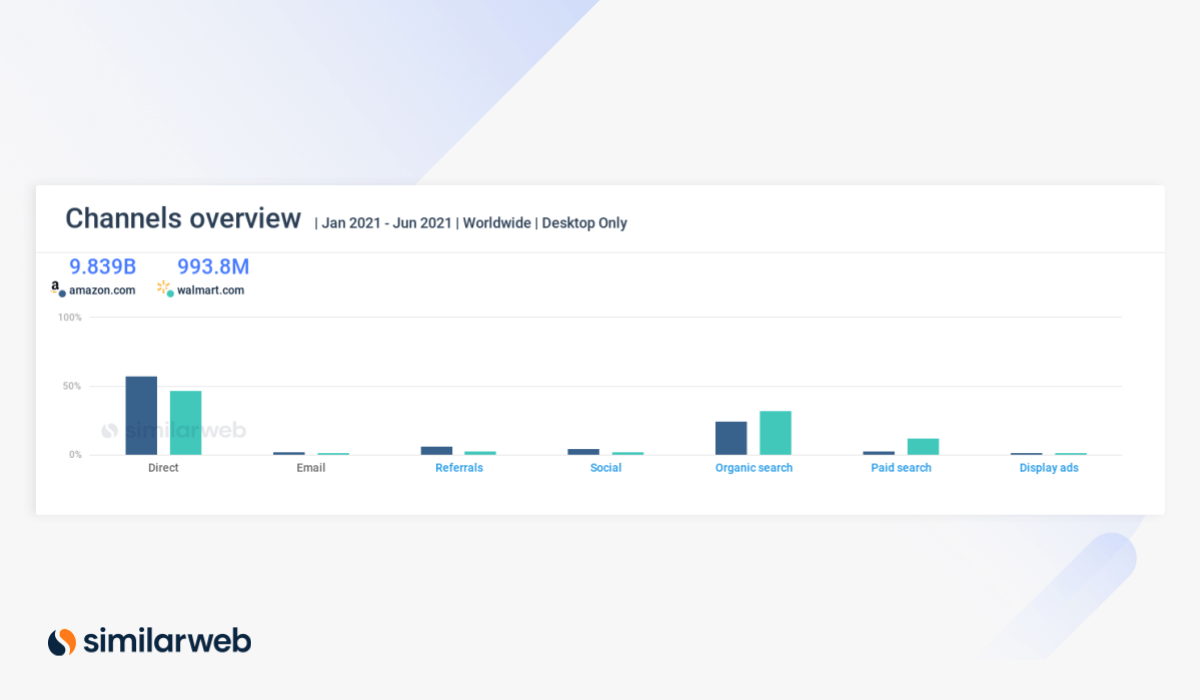The image size is (1200, 700).
Task: Click the 993.8M total visits value
Action: pos(213,266)
